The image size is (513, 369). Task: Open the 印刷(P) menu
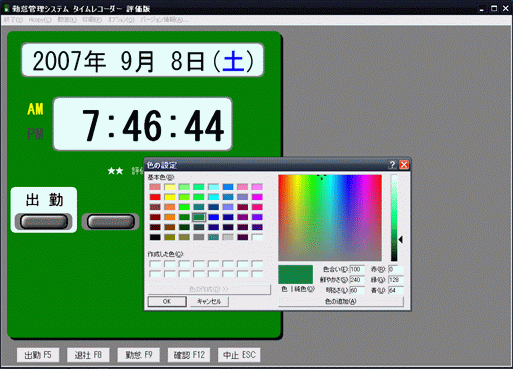point(92,20)
